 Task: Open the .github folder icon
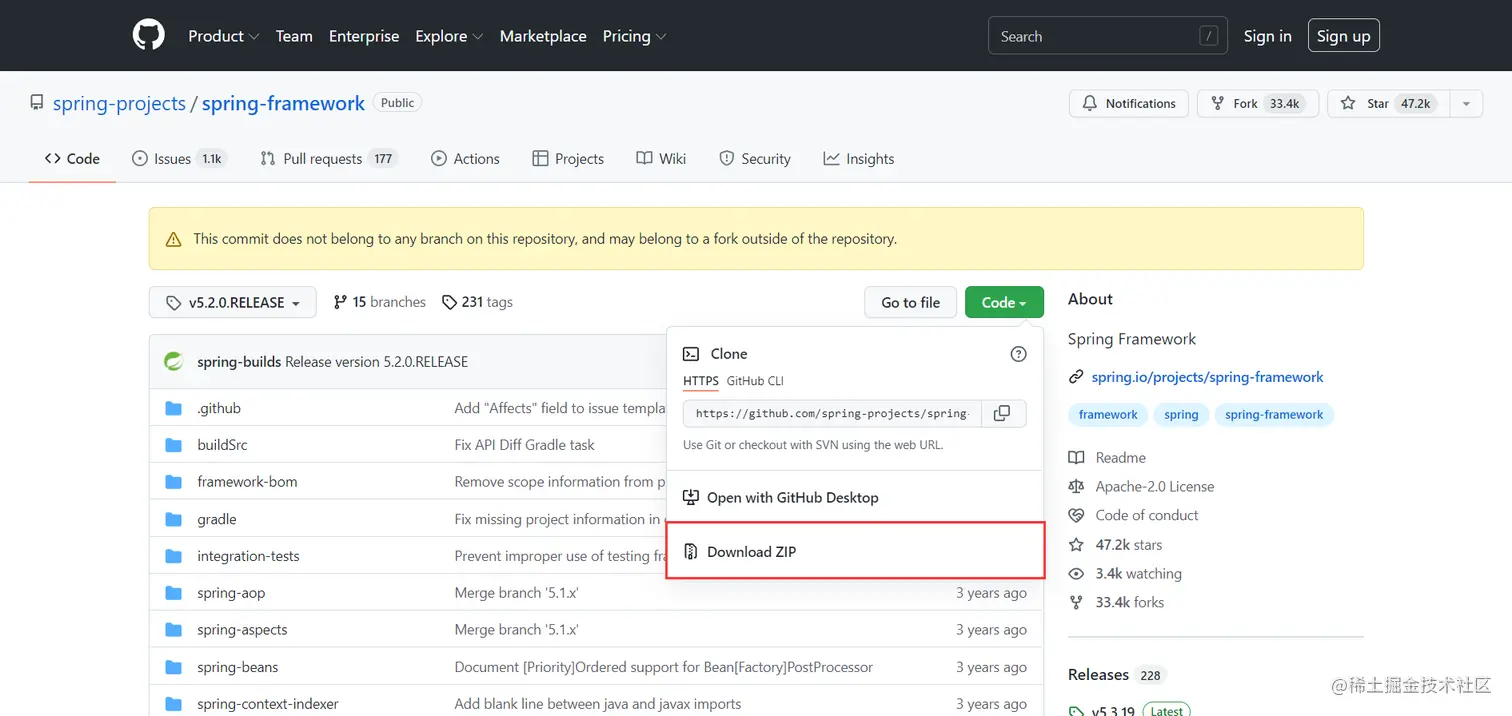click(174, 408)
